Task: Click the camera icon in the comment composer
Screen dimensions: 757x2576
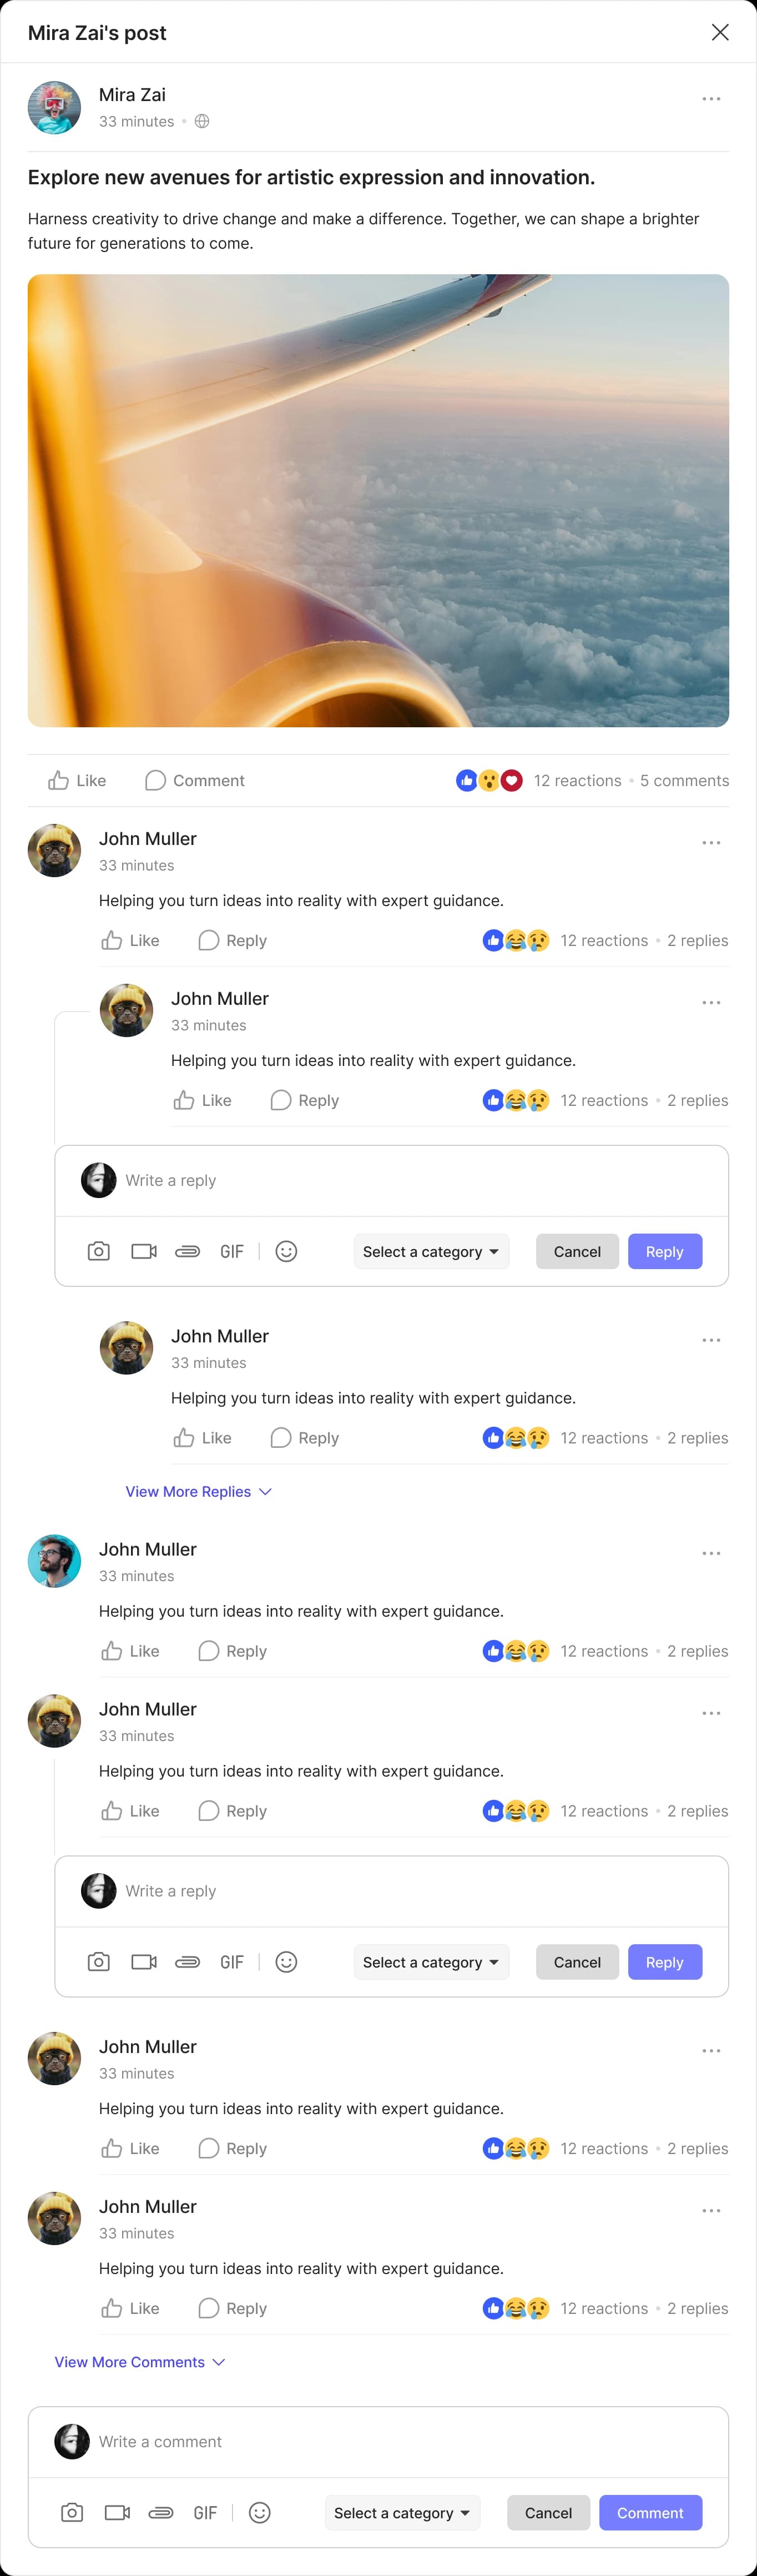Action: (x=72, y=2513)
